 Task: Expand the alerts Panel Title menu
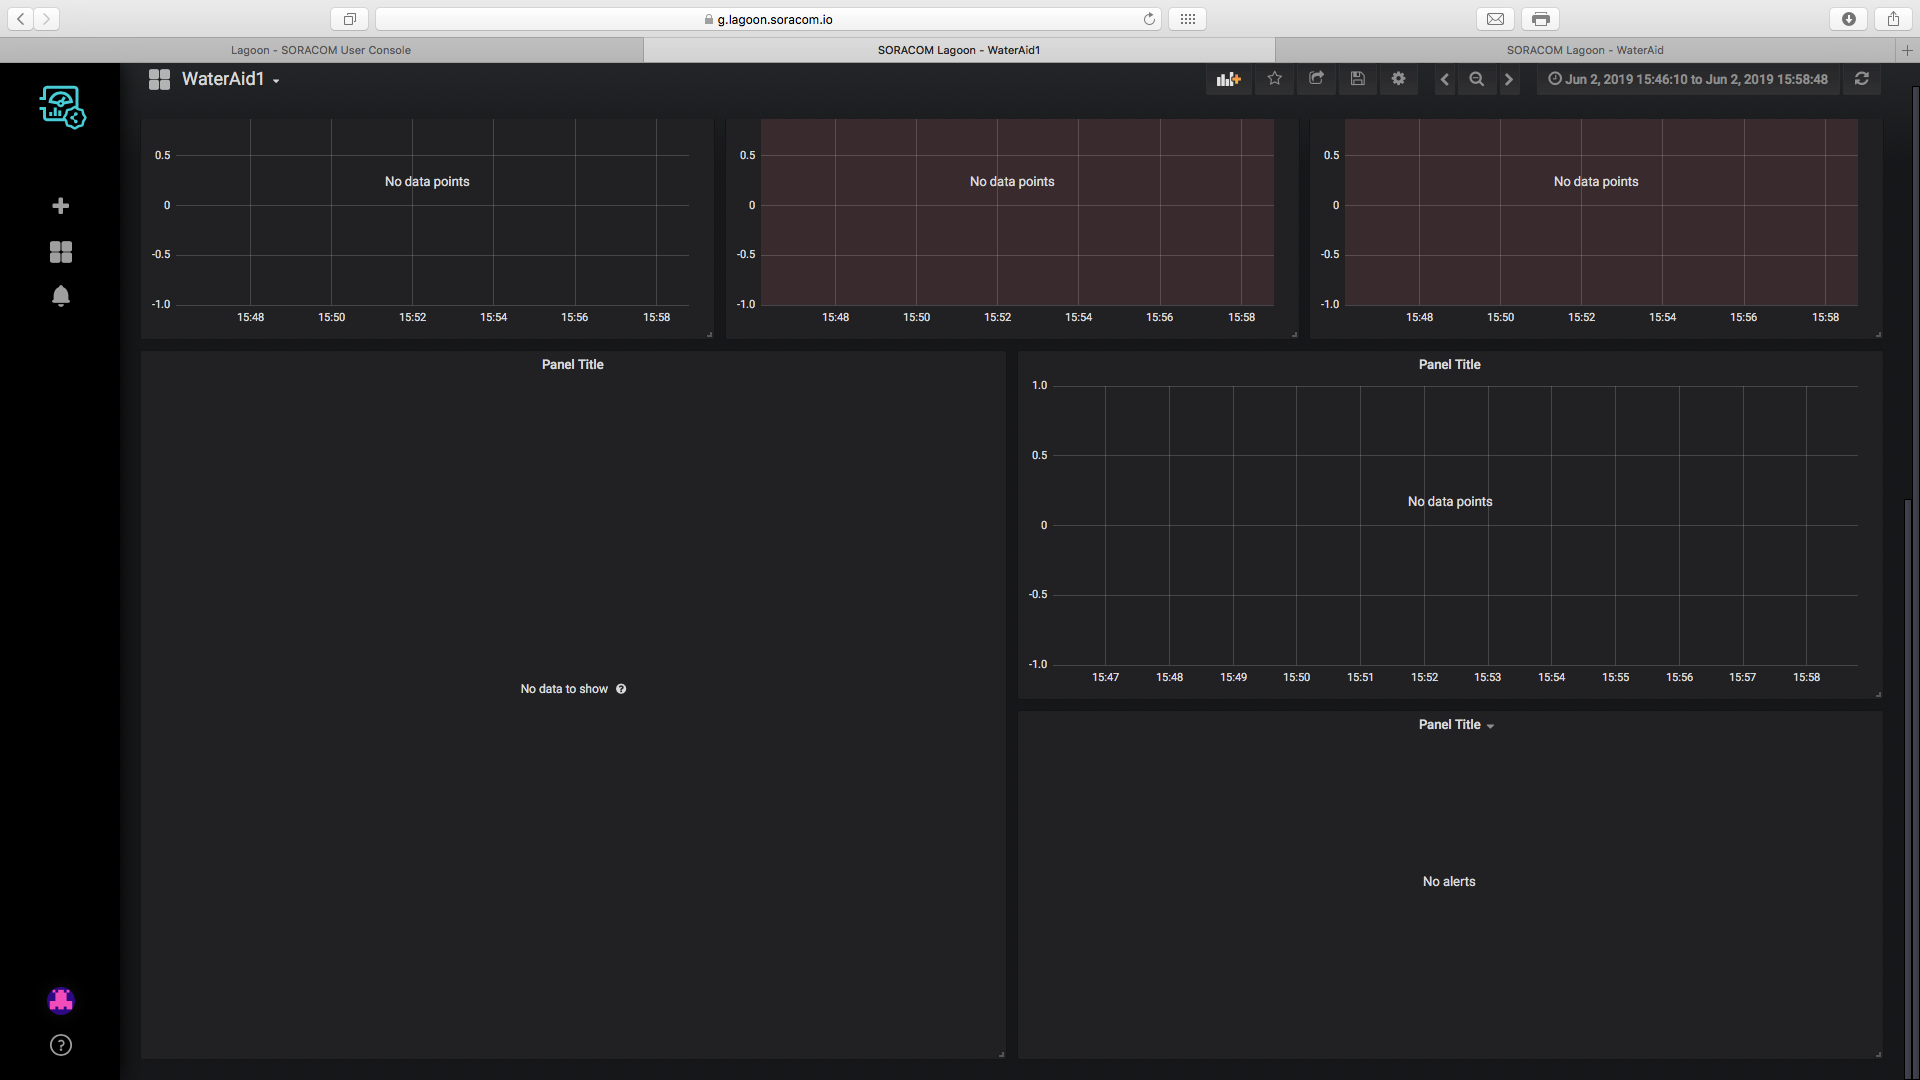(x=1455, y=725)
